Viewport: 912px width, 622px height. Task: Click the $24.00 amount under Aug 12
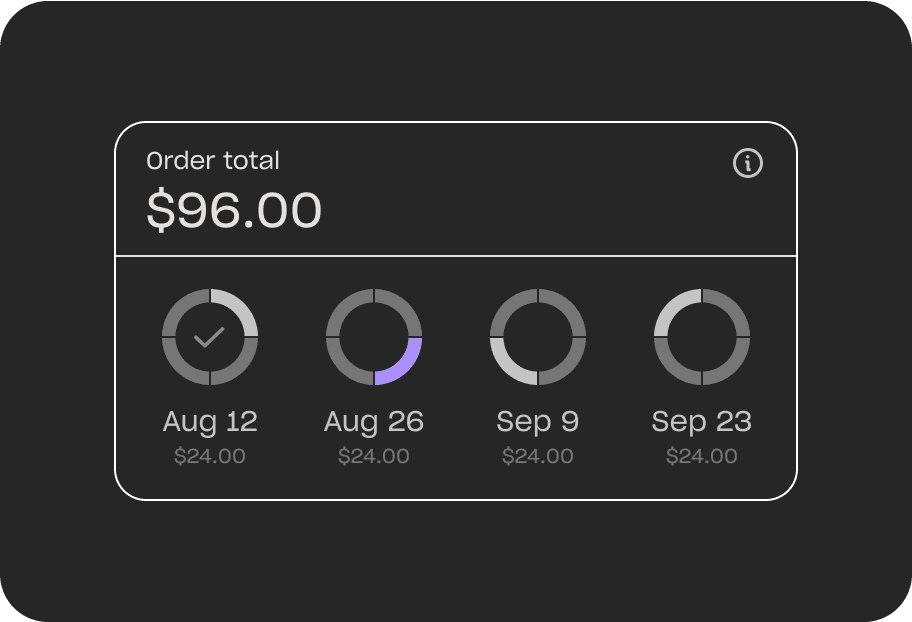coord(210,456)
